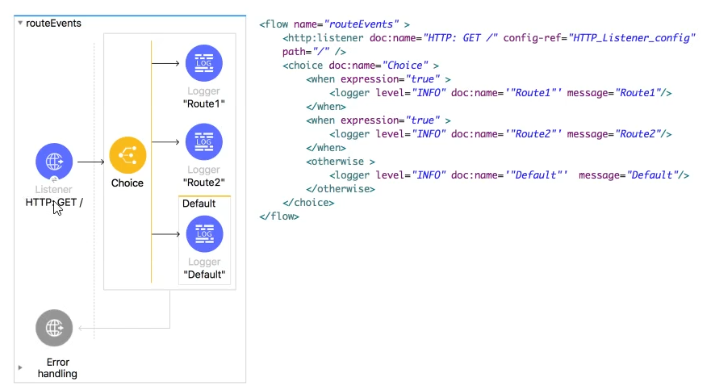Select the "Route1" Logger icon
The height and width of the screenshot is (389, 717).
[204, 63]
